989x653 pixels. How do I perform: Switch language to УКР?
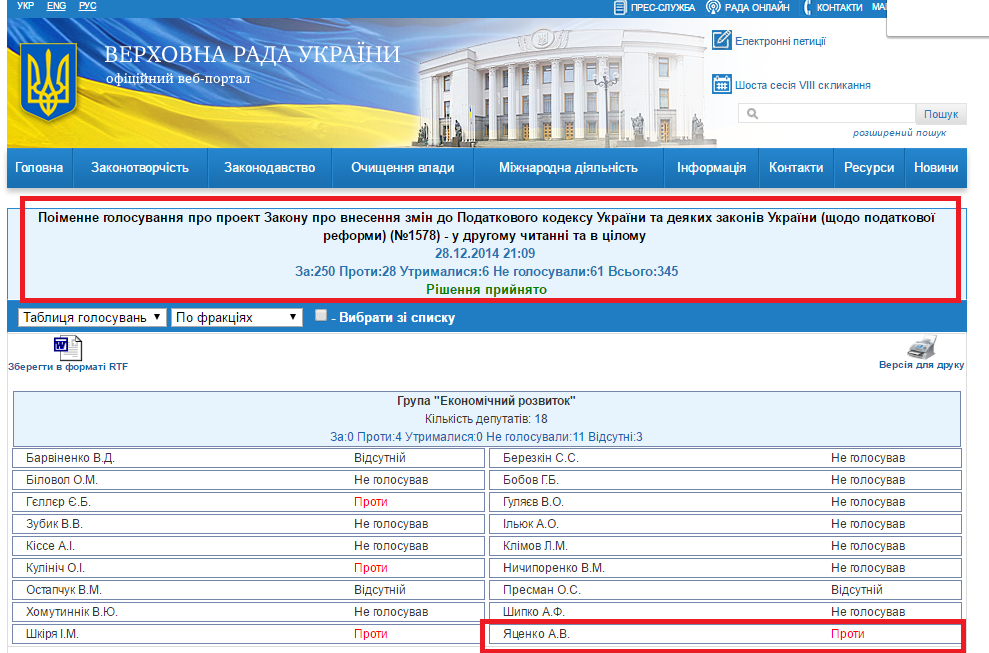(25, 6)
